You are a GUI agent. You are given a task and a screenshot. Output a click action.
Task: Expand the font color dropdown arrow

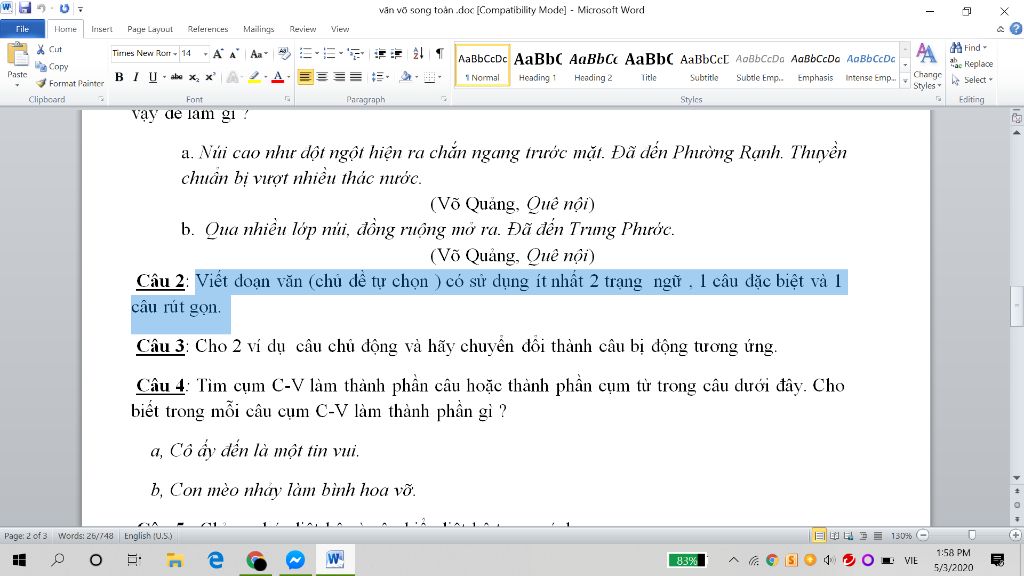(289, 77)
